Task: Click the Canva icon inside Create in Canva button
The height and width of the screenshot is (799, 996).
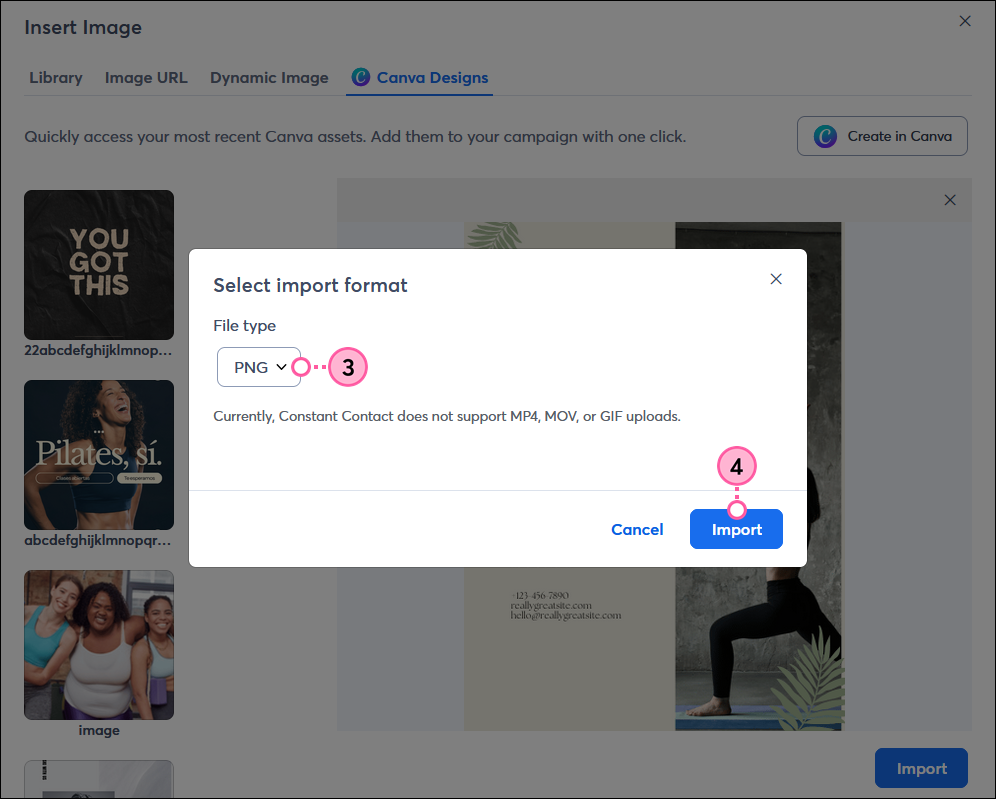Action: pos(824,136)
